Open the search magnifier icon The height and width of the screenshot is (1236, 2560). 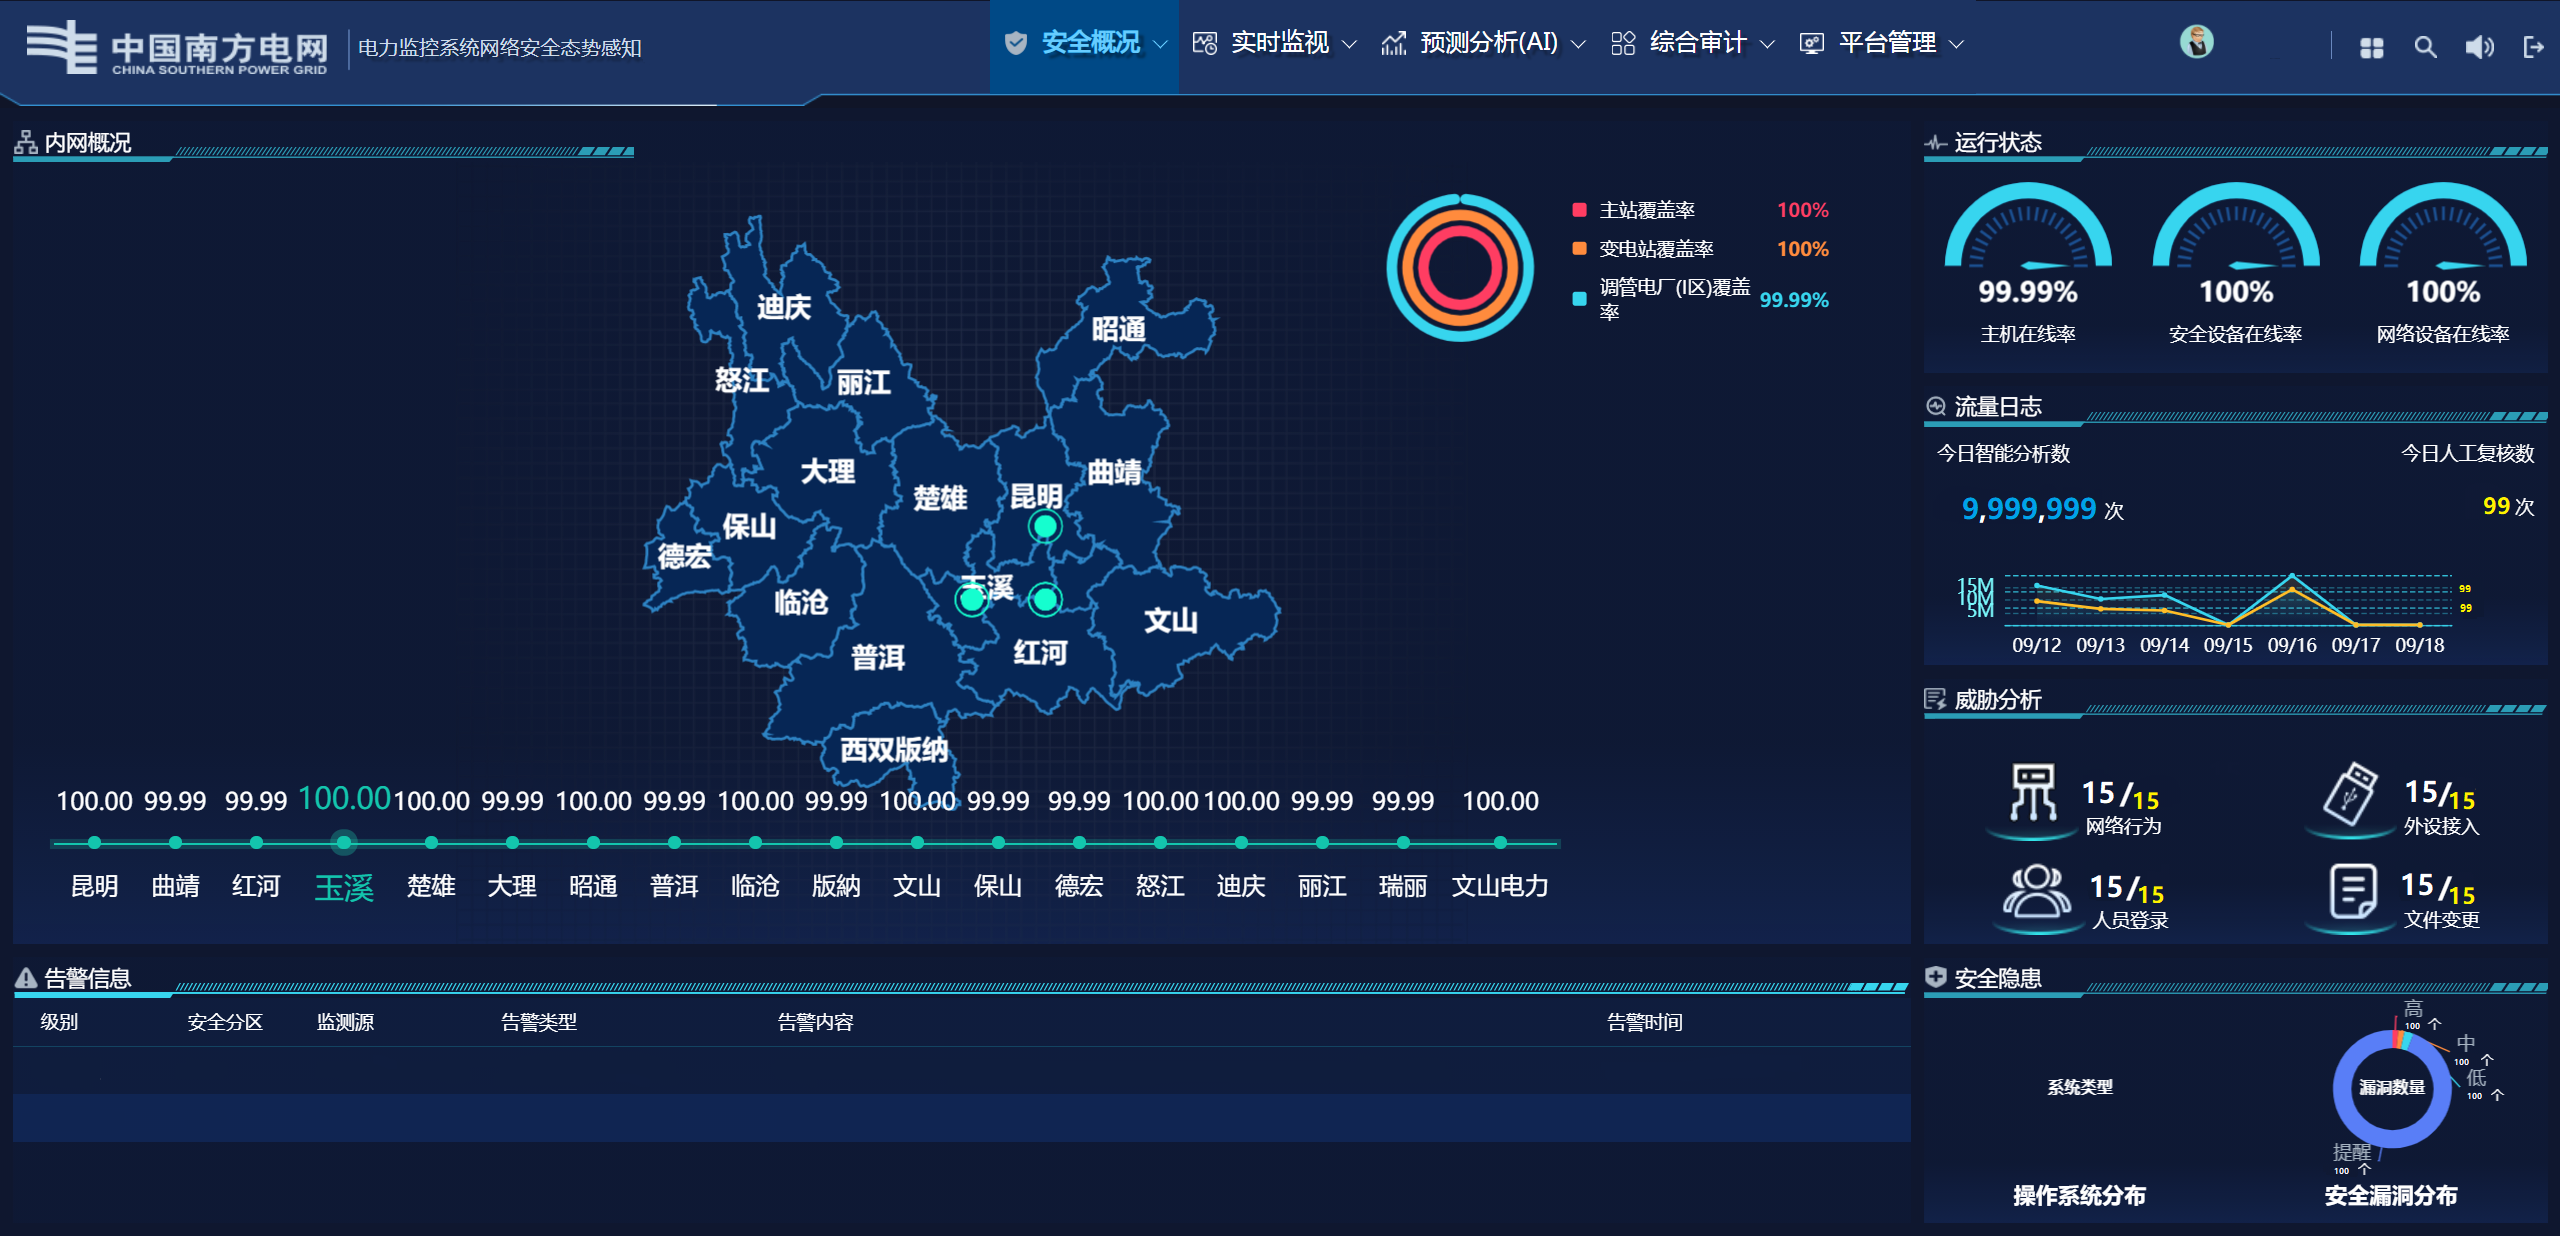click(x=2425, y=47)
